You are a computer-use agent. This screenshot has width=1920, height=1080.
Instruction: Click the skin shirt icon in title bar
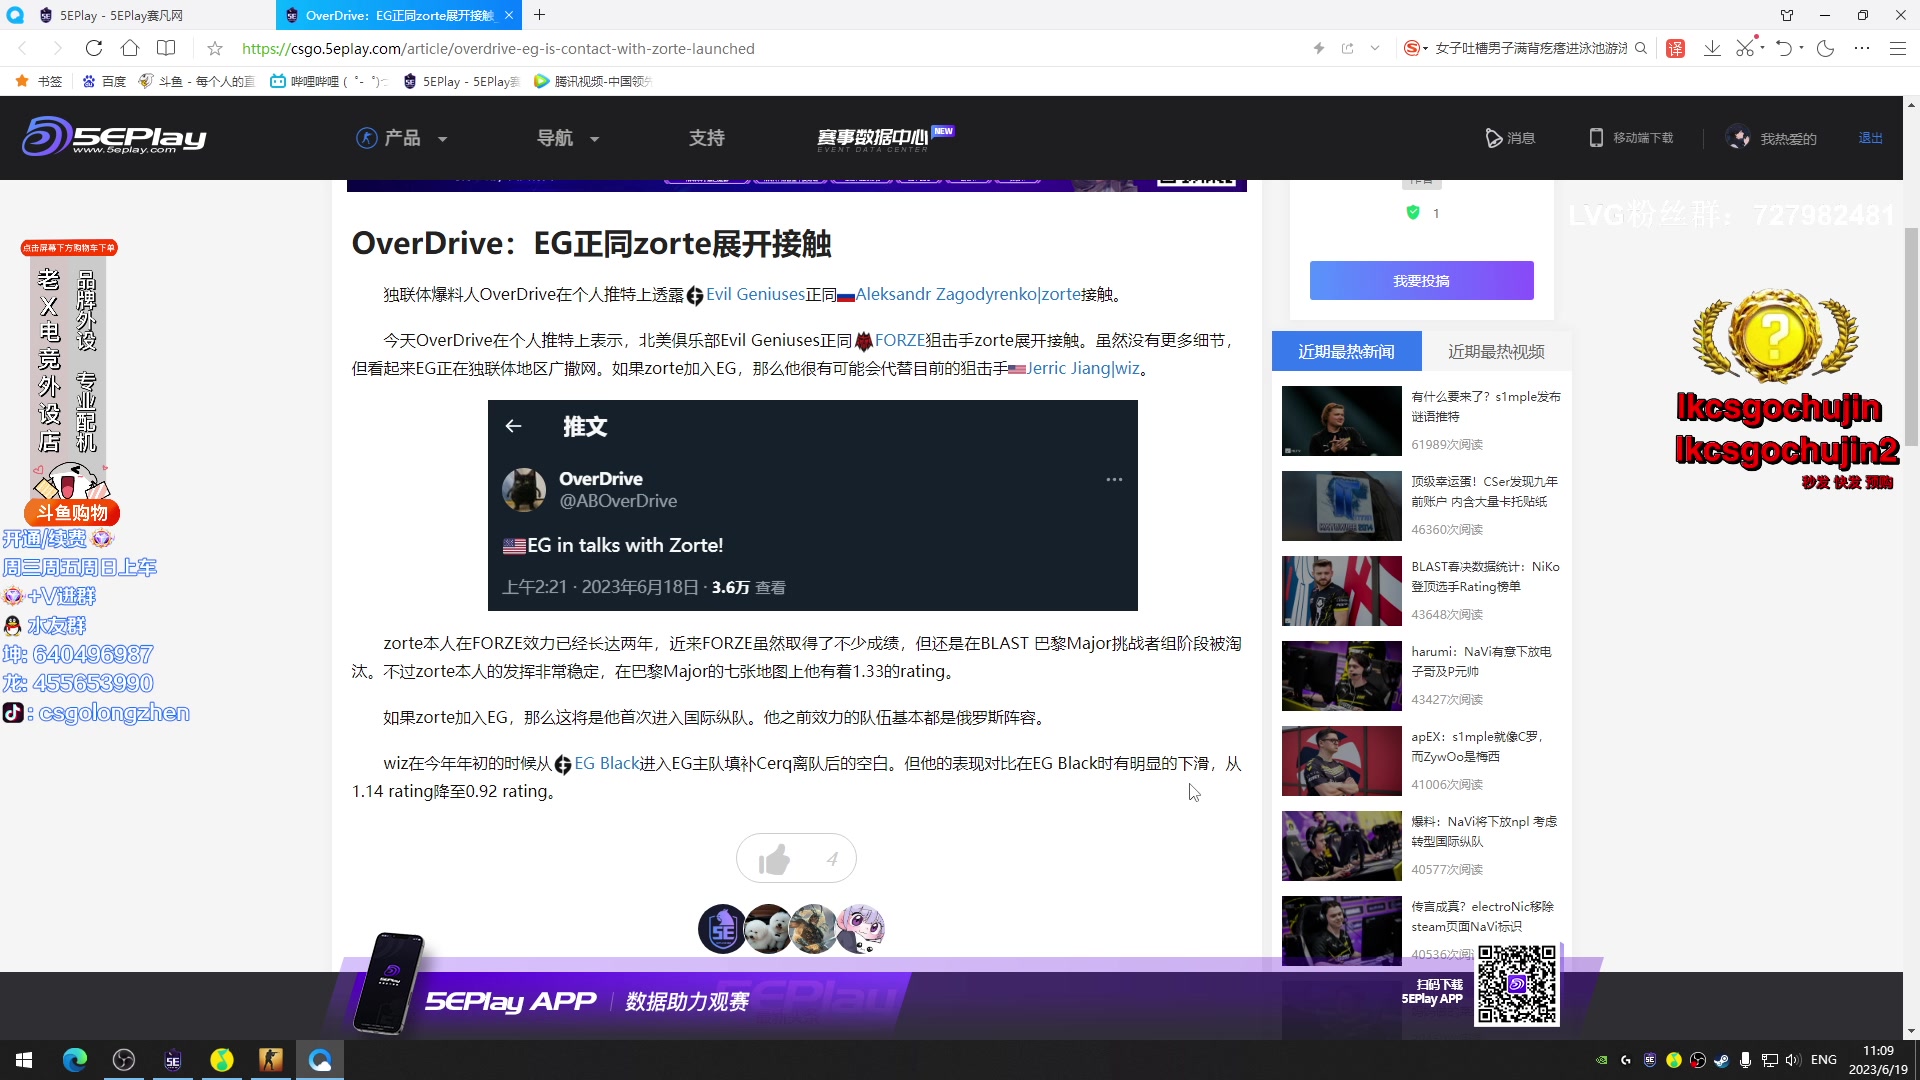coord(1787,15)
